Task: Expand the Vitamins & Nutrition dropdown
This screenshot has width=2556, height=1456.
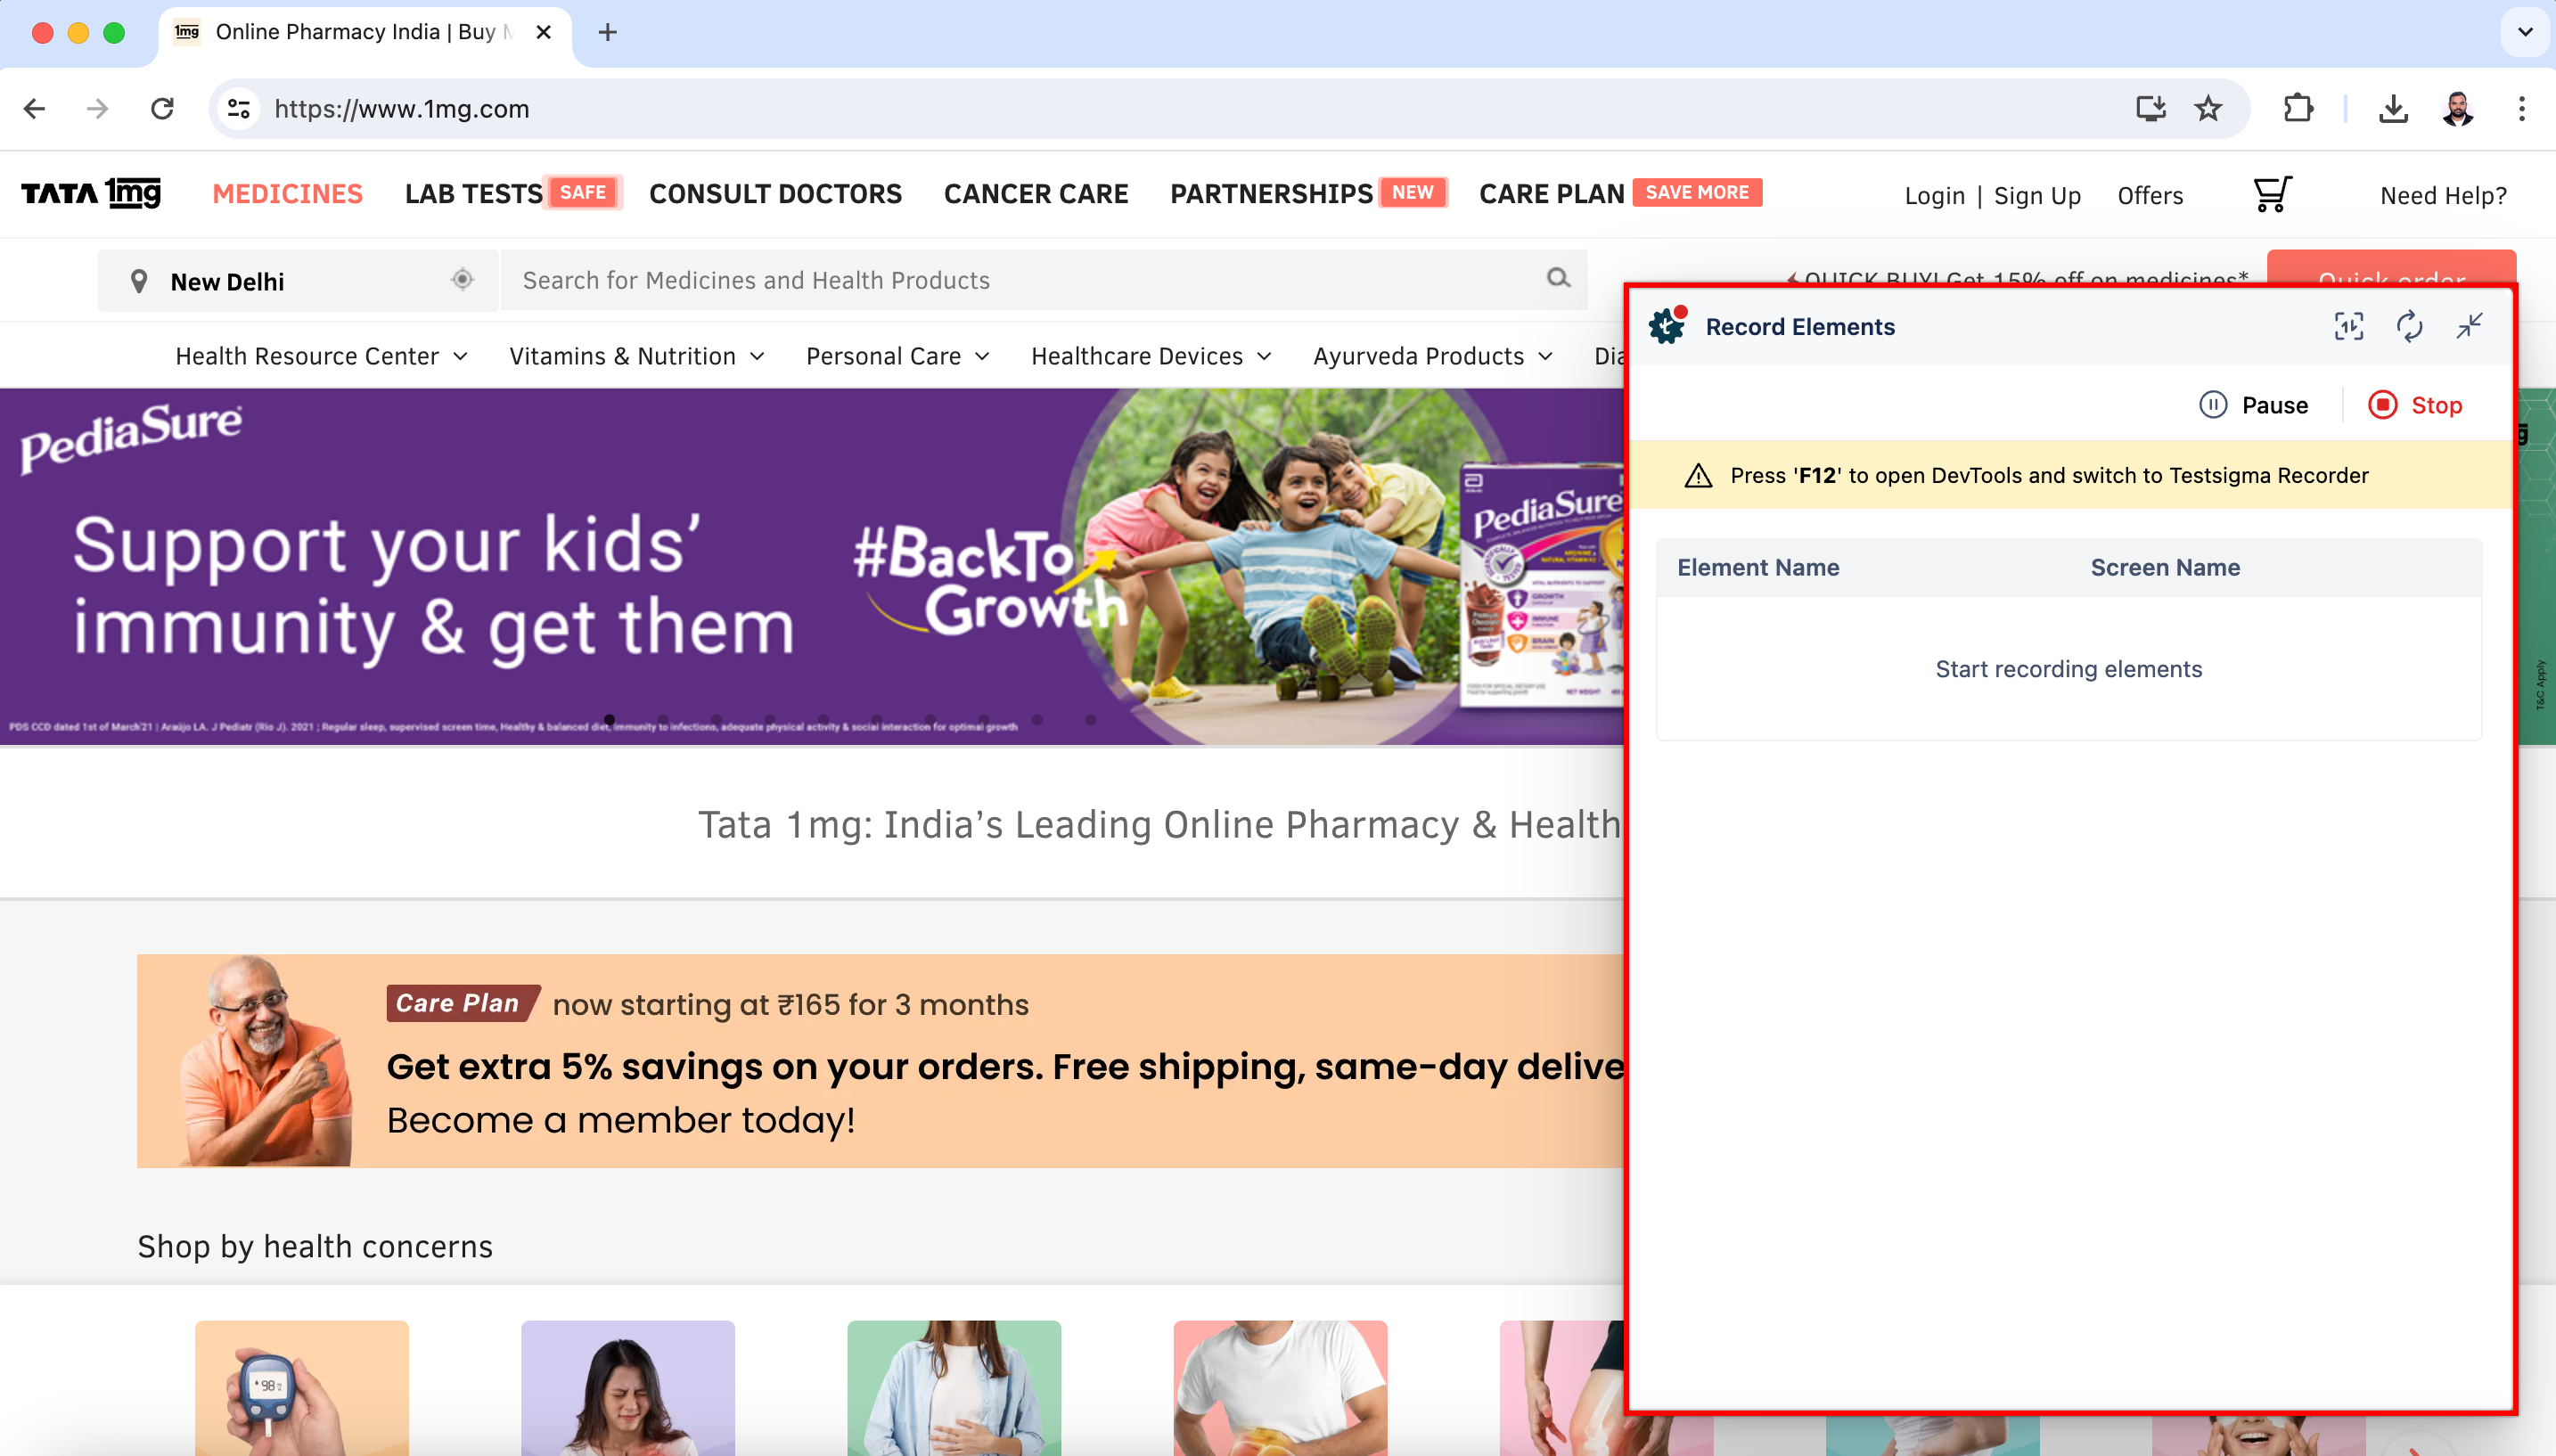Action: point(636,356)
